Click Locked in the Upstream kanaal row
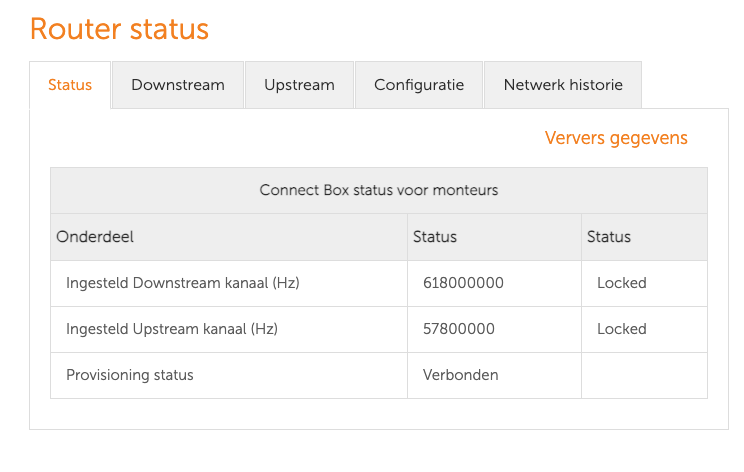Viewport: 744px width, 472px height. coord(622,329)
